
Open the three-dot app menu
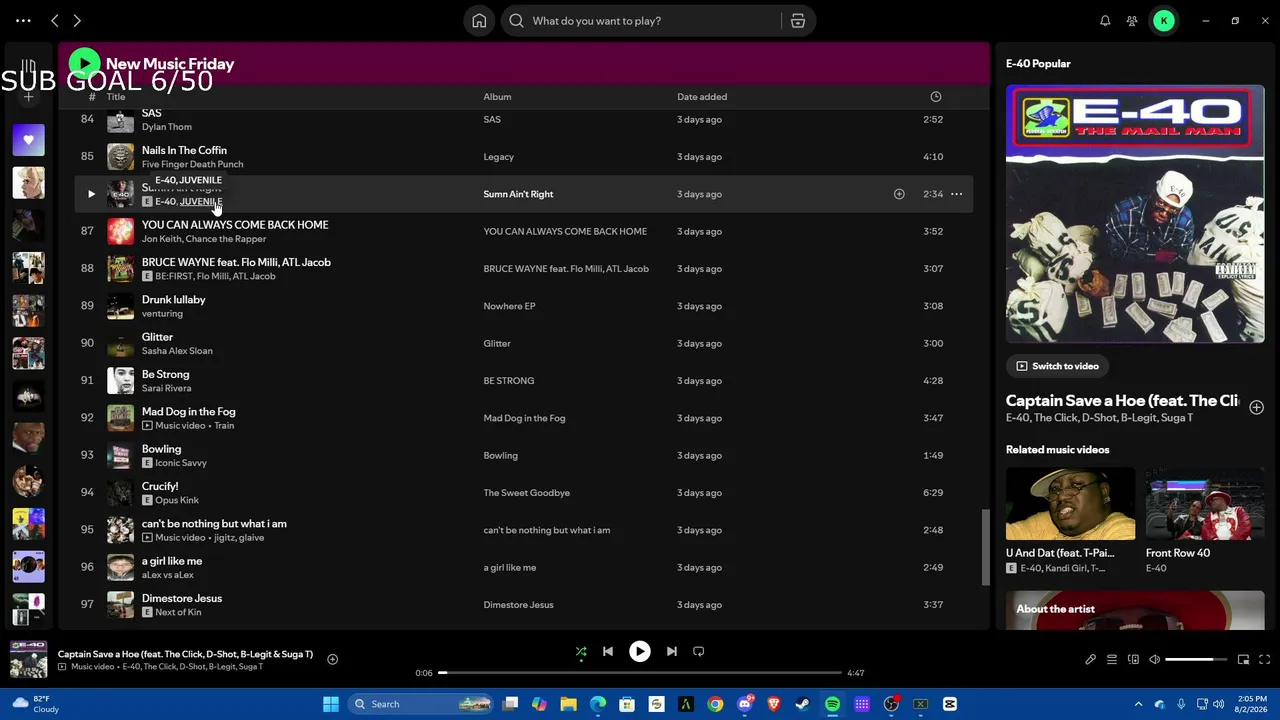coord(23,21)
